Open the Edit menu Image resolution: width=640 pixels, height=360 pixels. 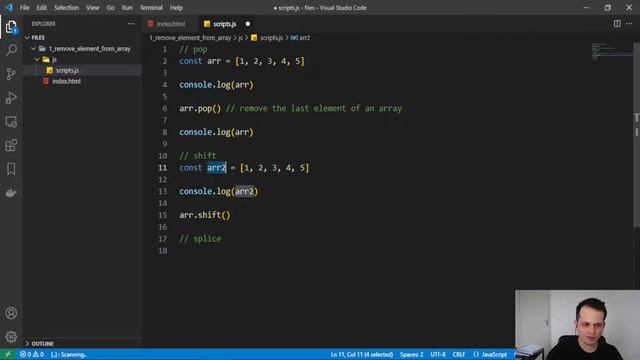pyautogui.click(x=41, y=8)
